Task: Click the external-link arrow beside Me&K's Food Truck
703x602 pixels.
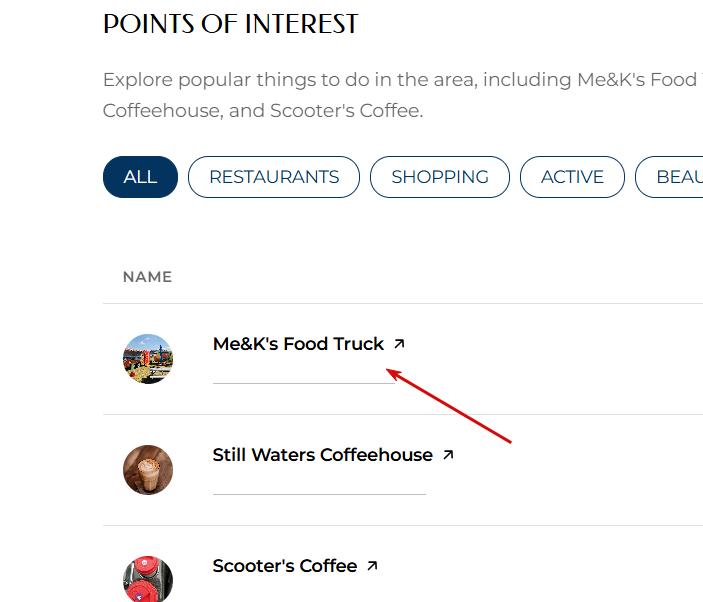Action: click(x=399, y=344)
